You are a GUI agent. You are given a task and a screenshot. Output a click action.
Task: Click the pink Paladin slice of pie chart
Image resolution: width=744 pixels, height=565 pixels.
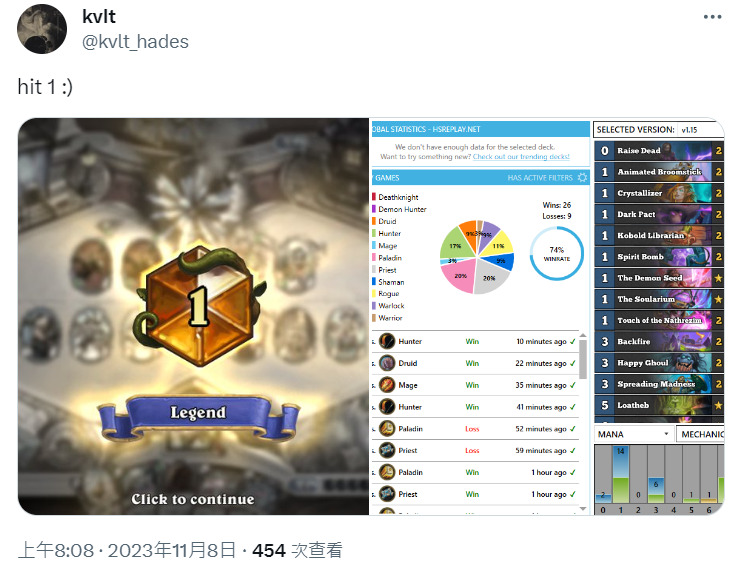(458, 275)
